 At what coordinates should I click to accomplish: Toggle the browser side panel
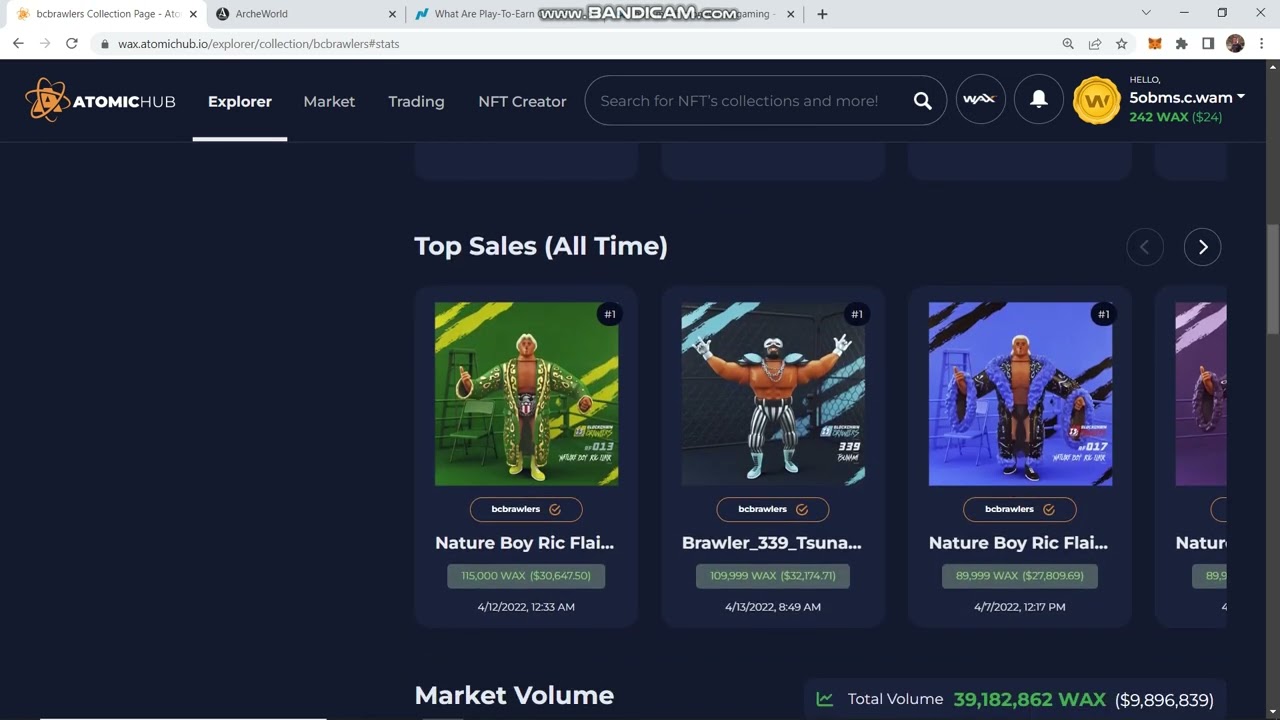pyautogui.click(x=1208, y=44)
